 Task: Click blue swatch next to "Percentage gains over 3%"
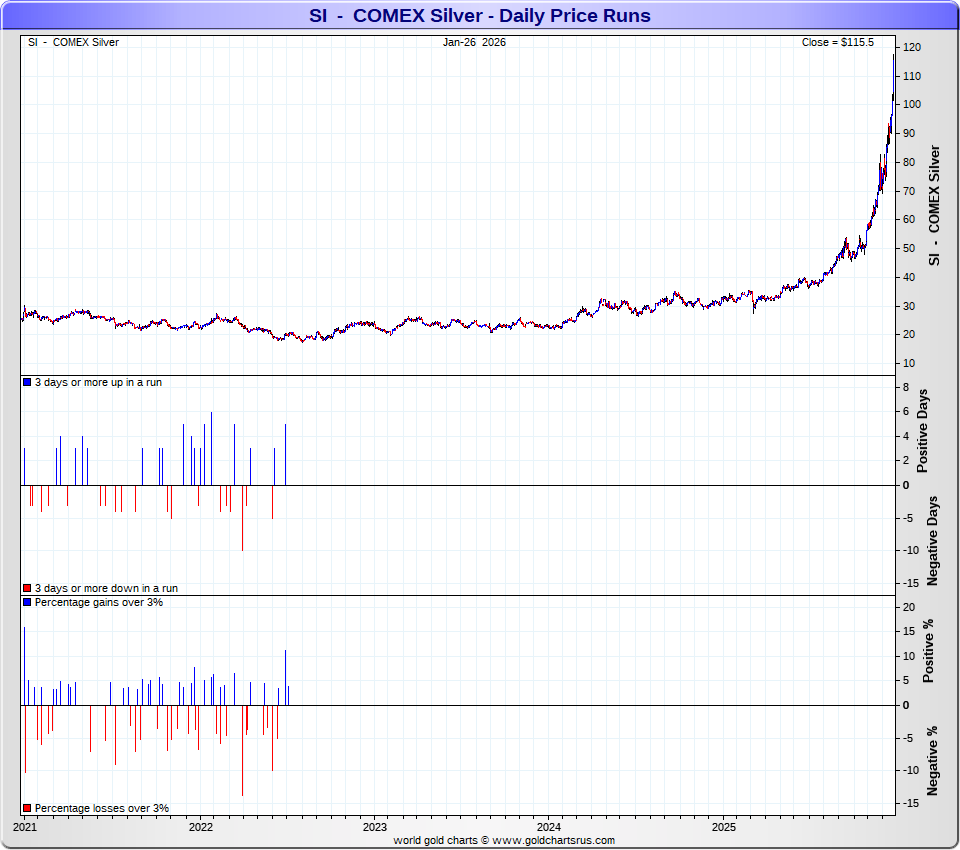coord(27,603)
